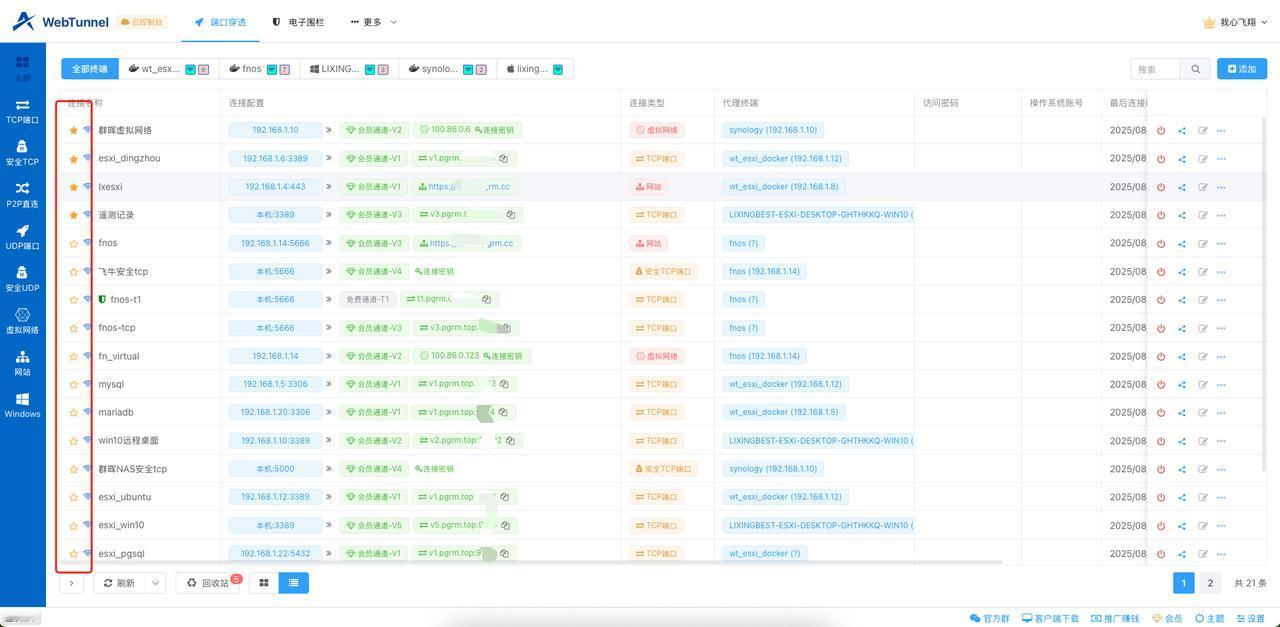1280x627 pixels.
Task: Click the 刷新 button
Action: point(119,583)
